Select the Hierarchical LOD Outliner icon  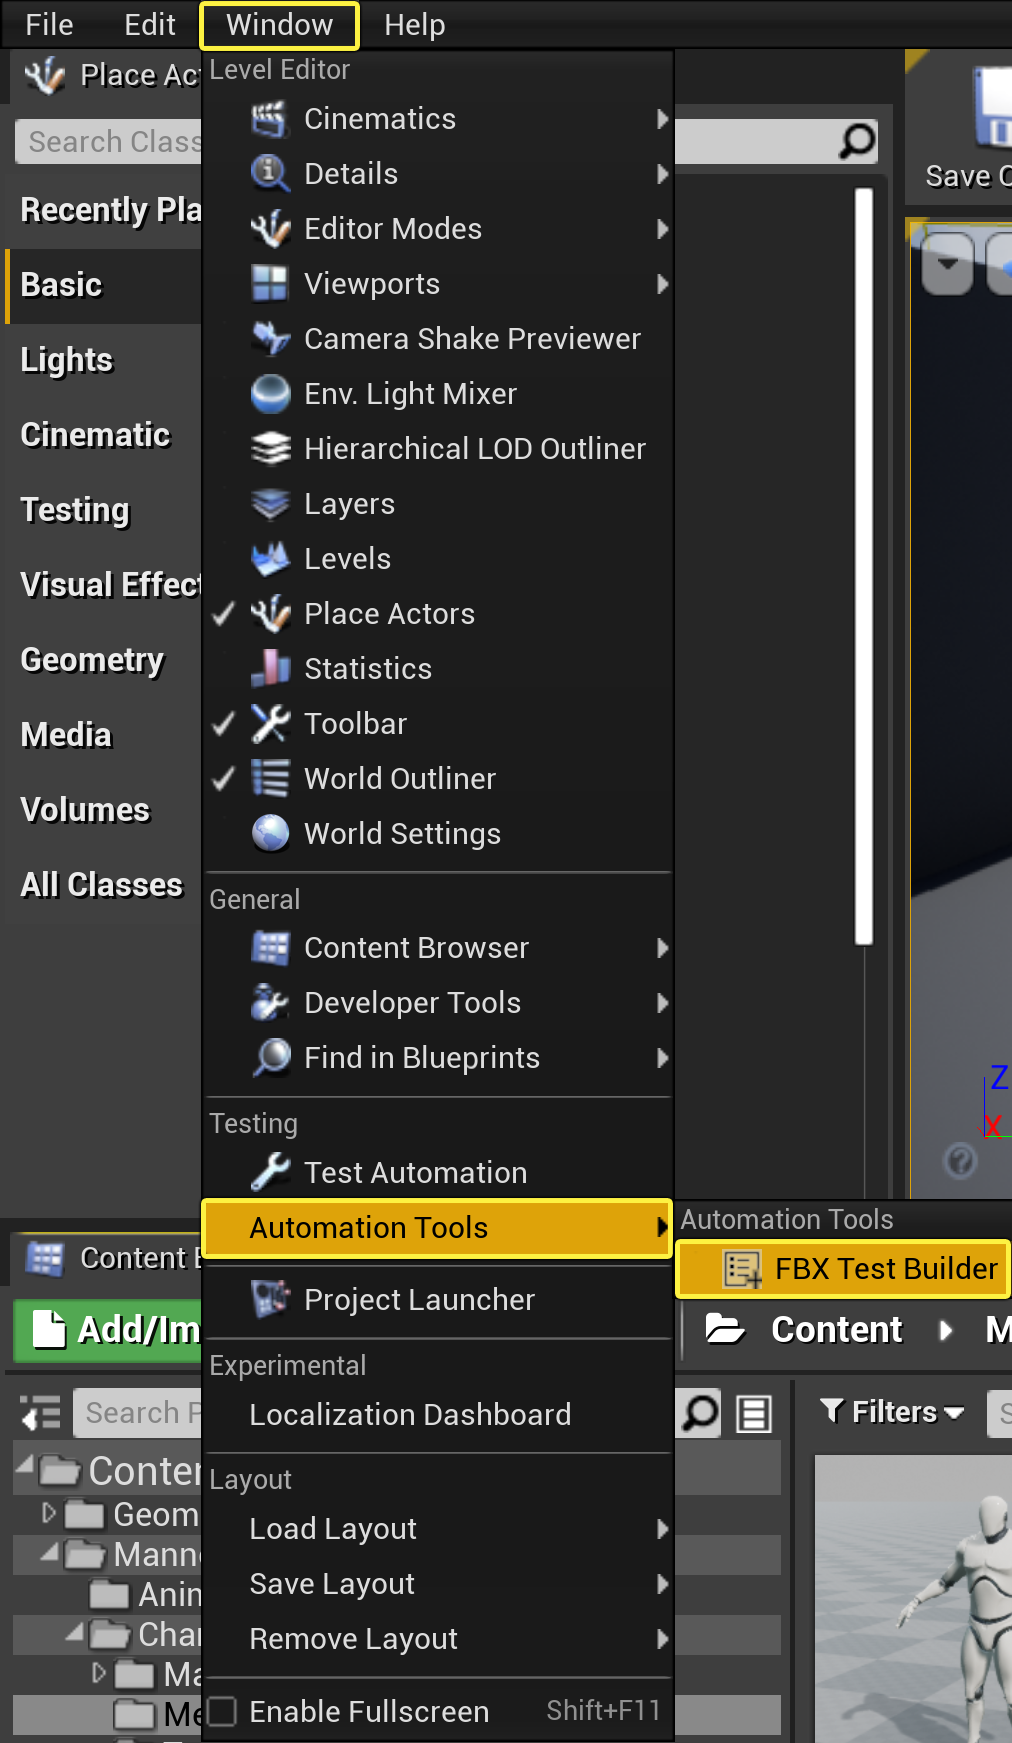click(270, 449)
